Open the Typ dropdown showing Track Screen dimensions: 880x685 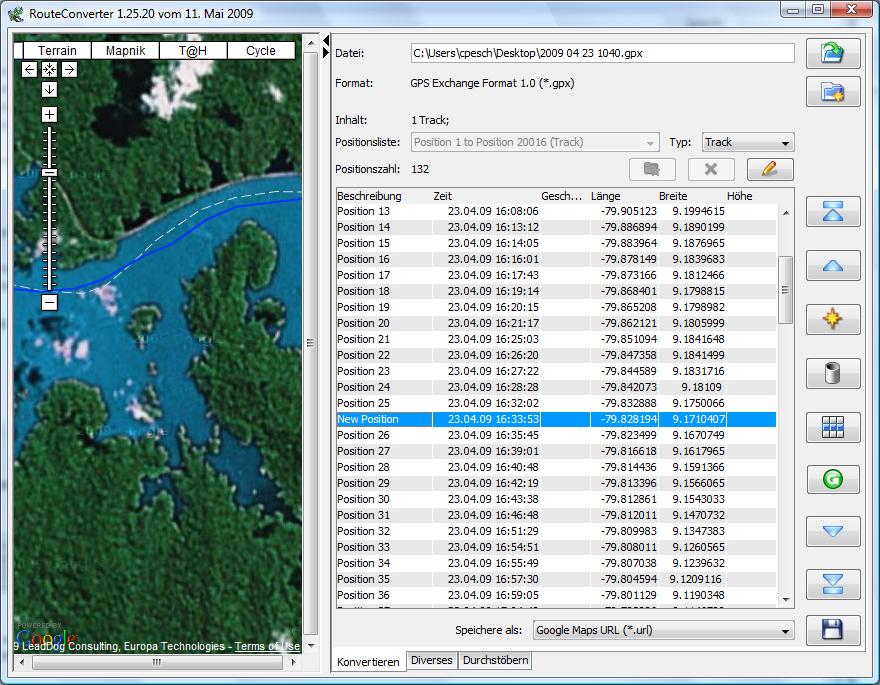(x=747, y=143)
